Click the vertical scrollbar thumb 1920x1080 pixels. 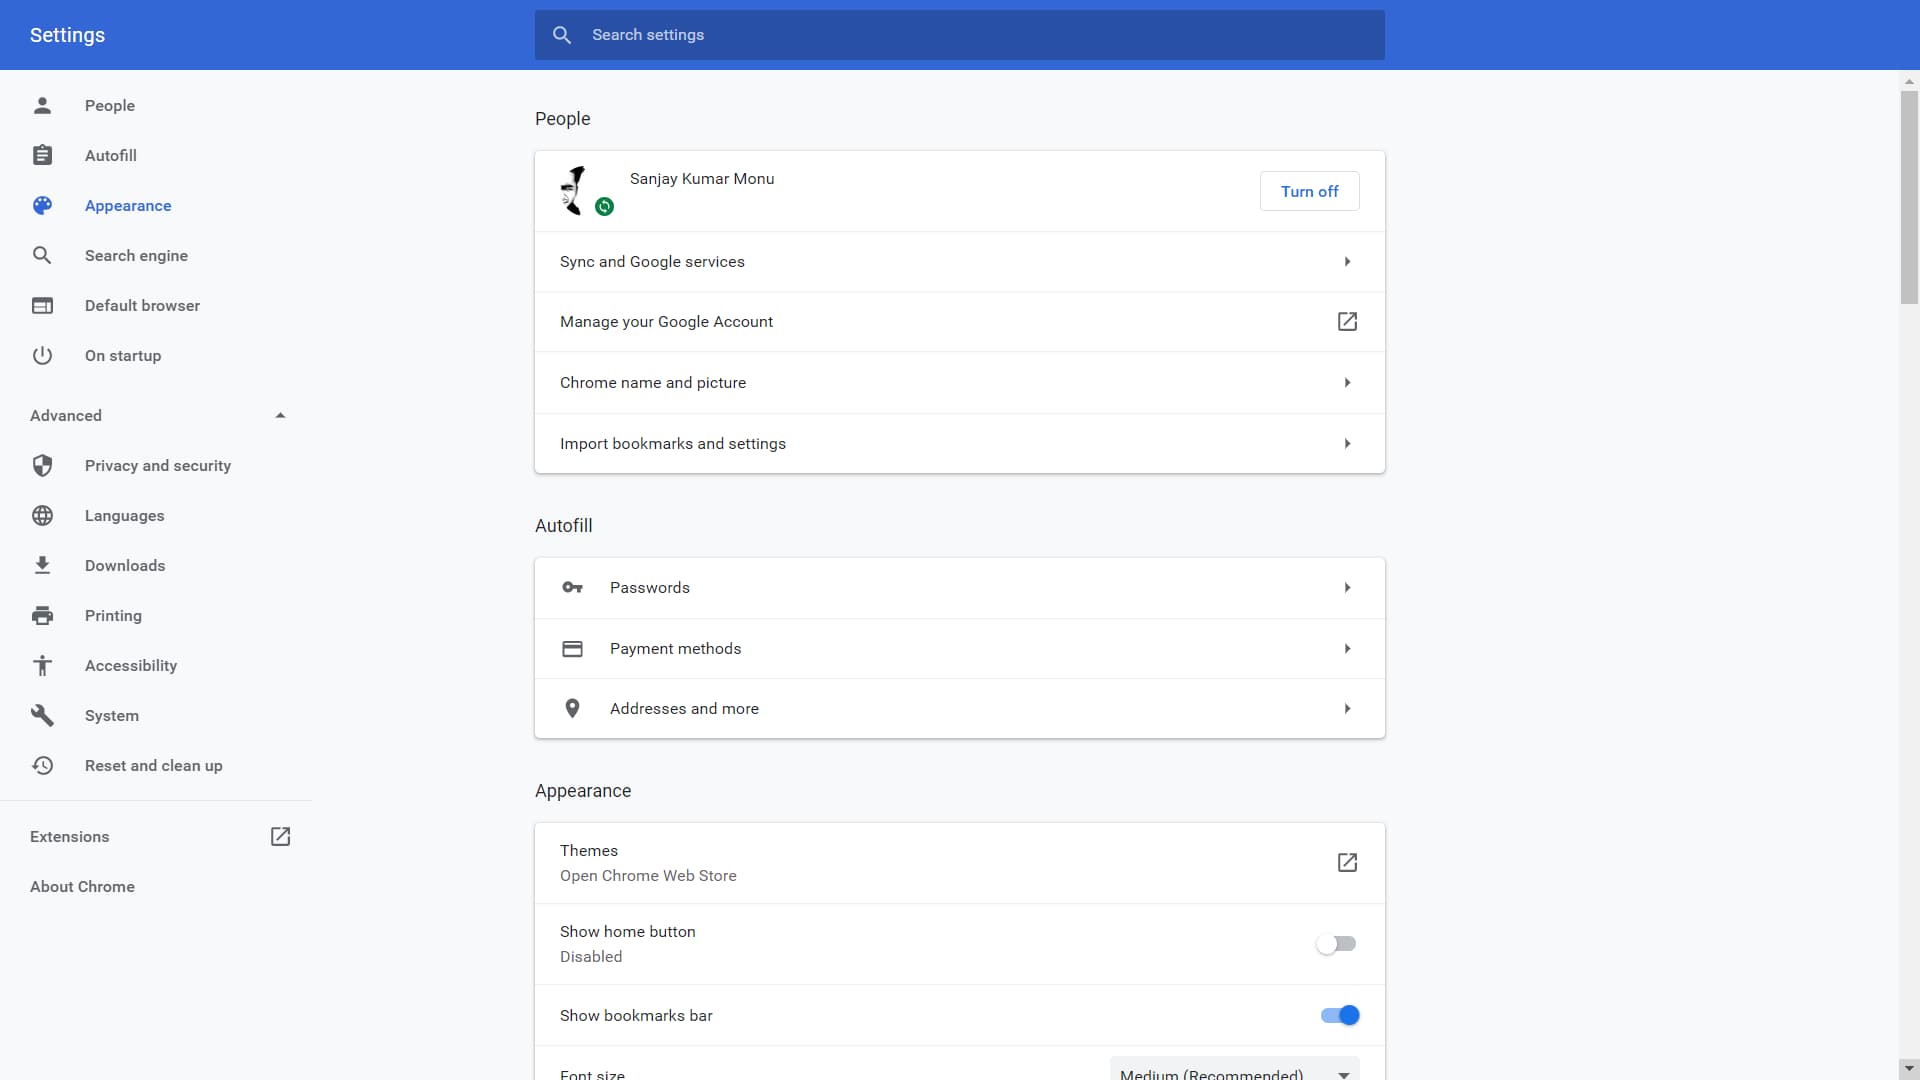click(1909, 197)
